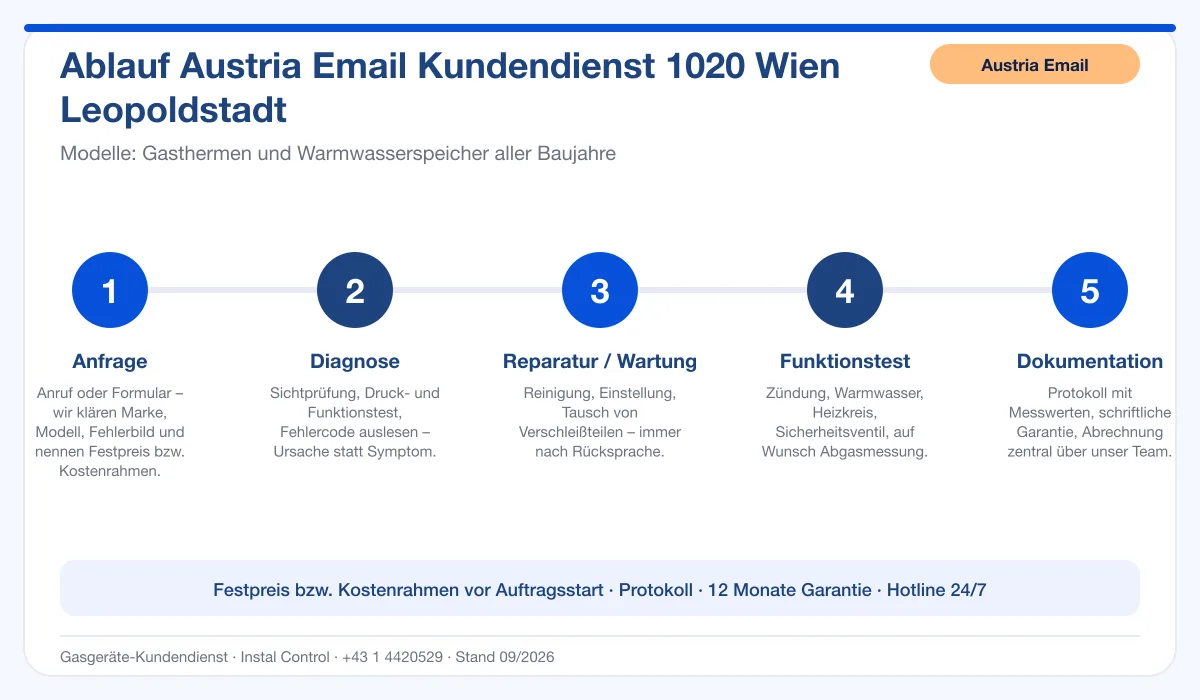Click the footer line with Instal Control phone number
This screenshot has width=1200, height=700.
(x=307, y=657)
